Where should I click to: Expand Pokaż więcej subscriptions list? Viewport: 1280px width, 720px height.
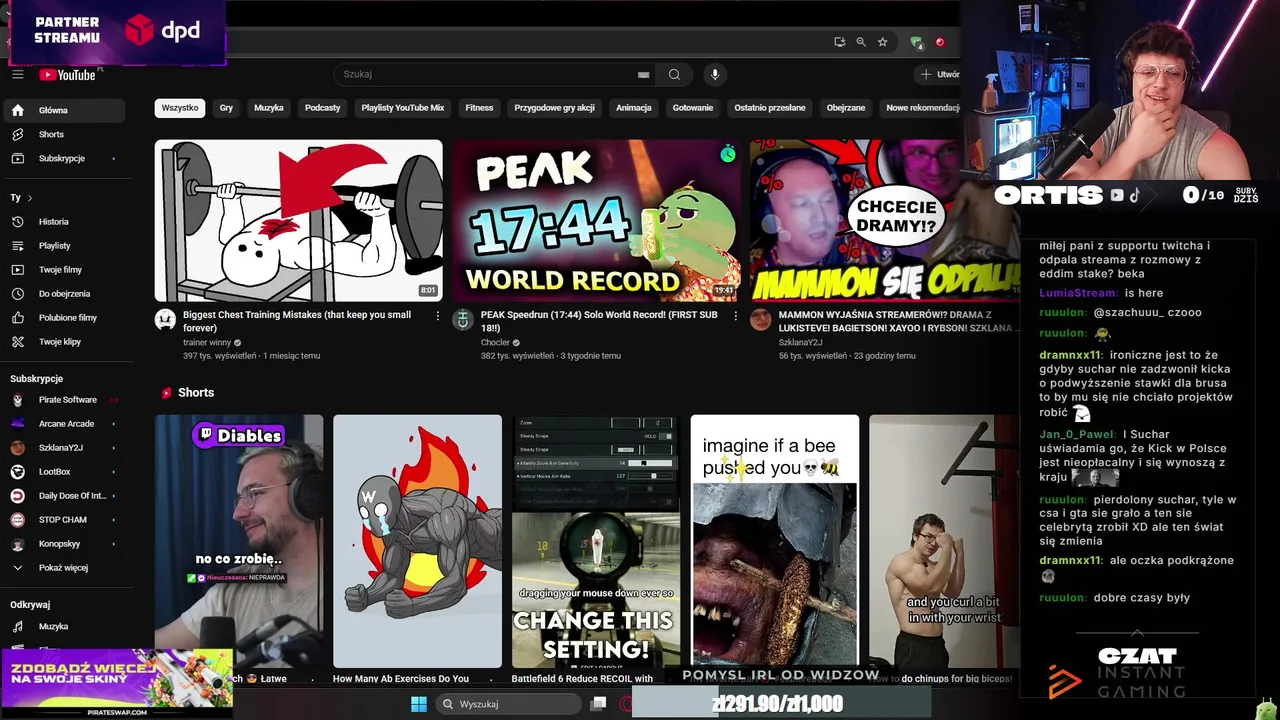click(x=63, y=567)
